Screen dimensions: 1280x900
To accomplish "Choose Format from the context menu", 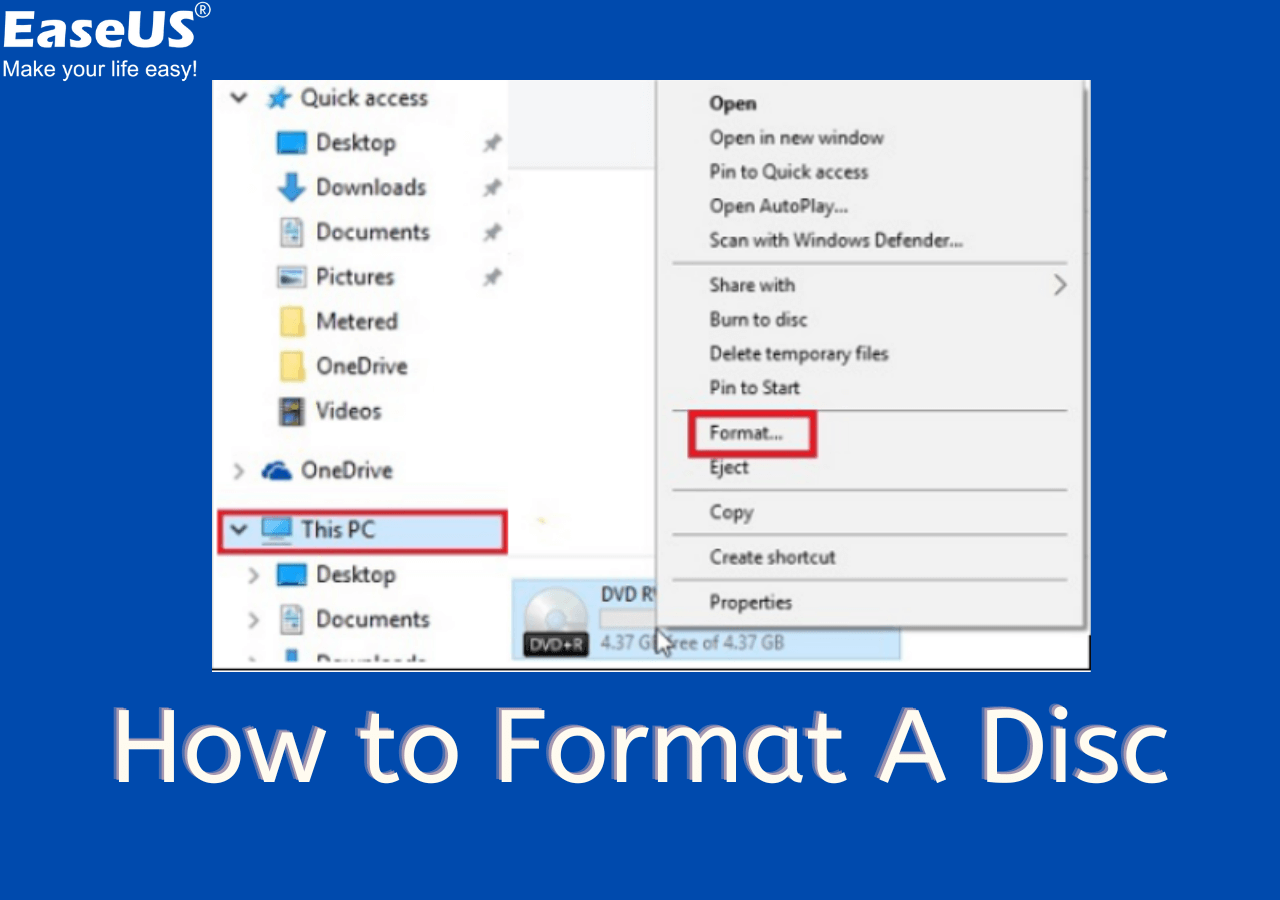I will 746,433.
